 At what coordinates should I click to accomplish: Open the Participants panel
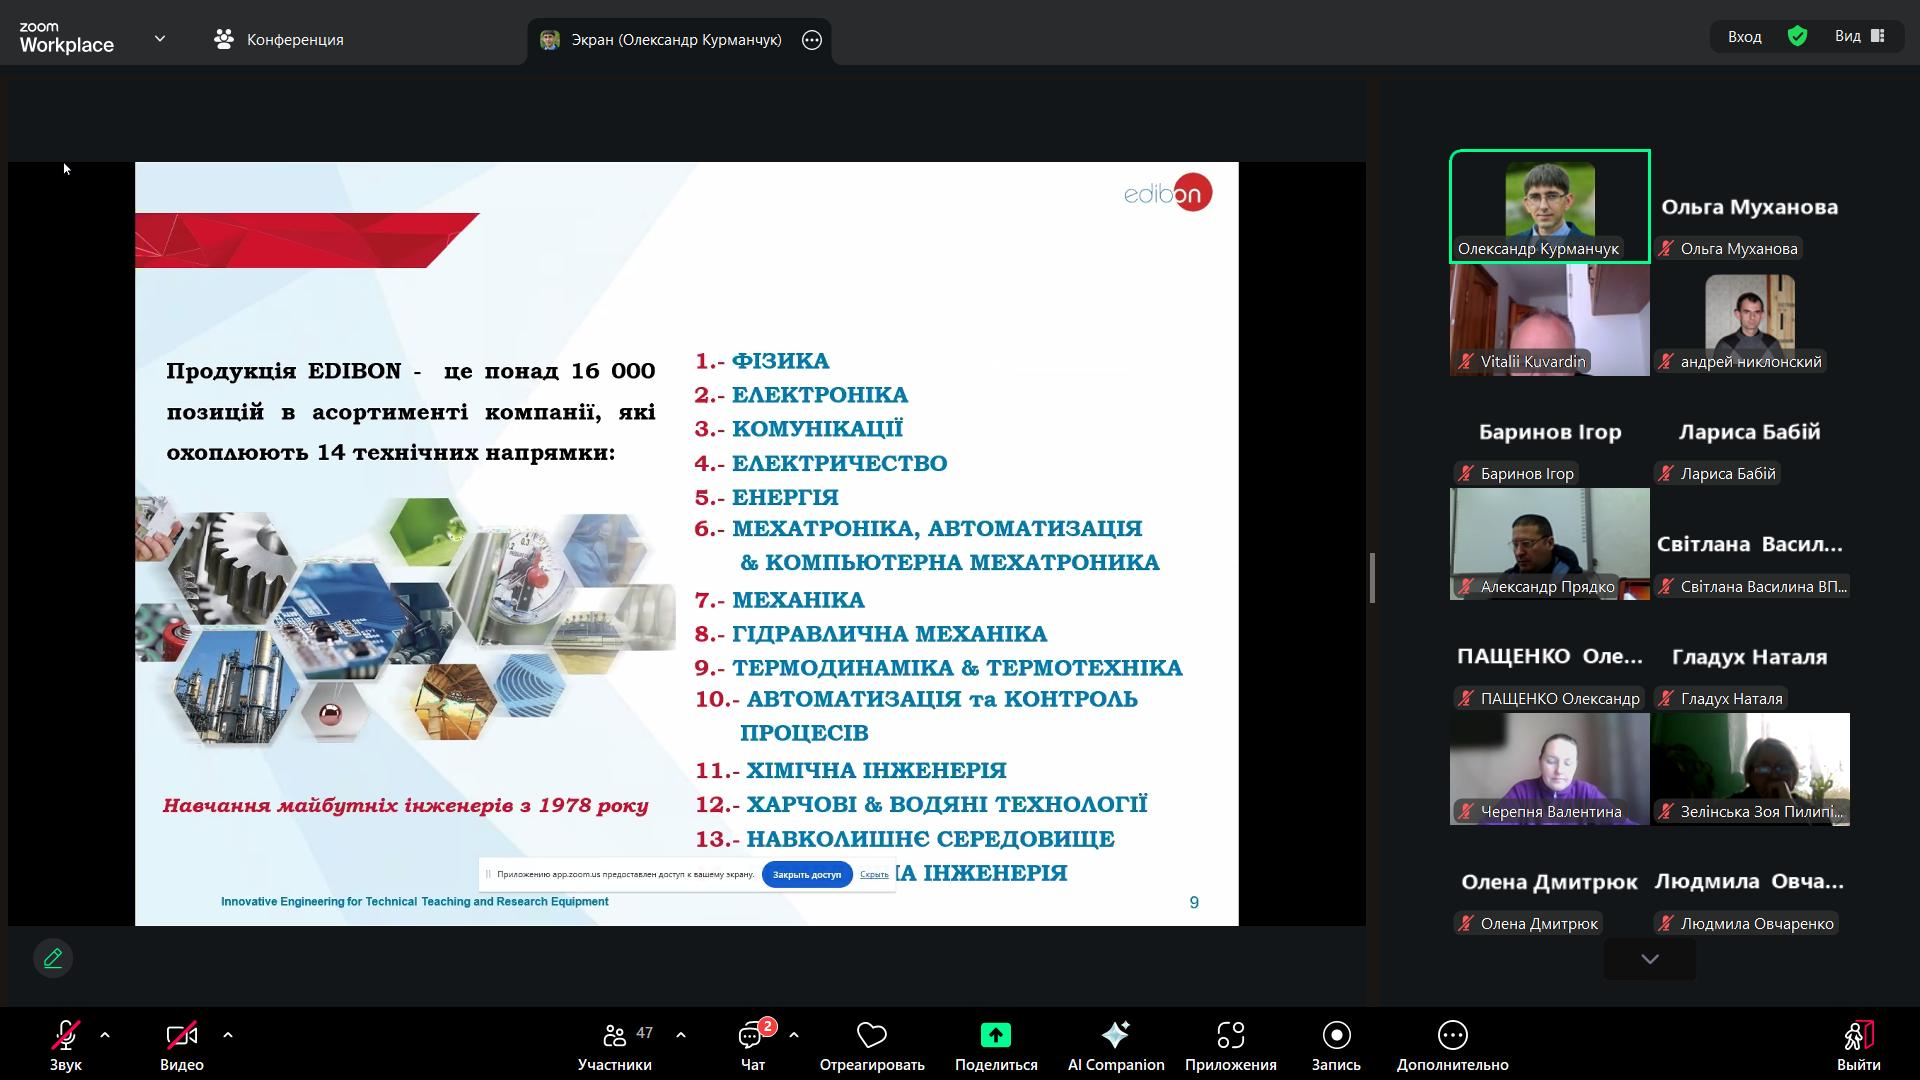tap(615, 1036)
